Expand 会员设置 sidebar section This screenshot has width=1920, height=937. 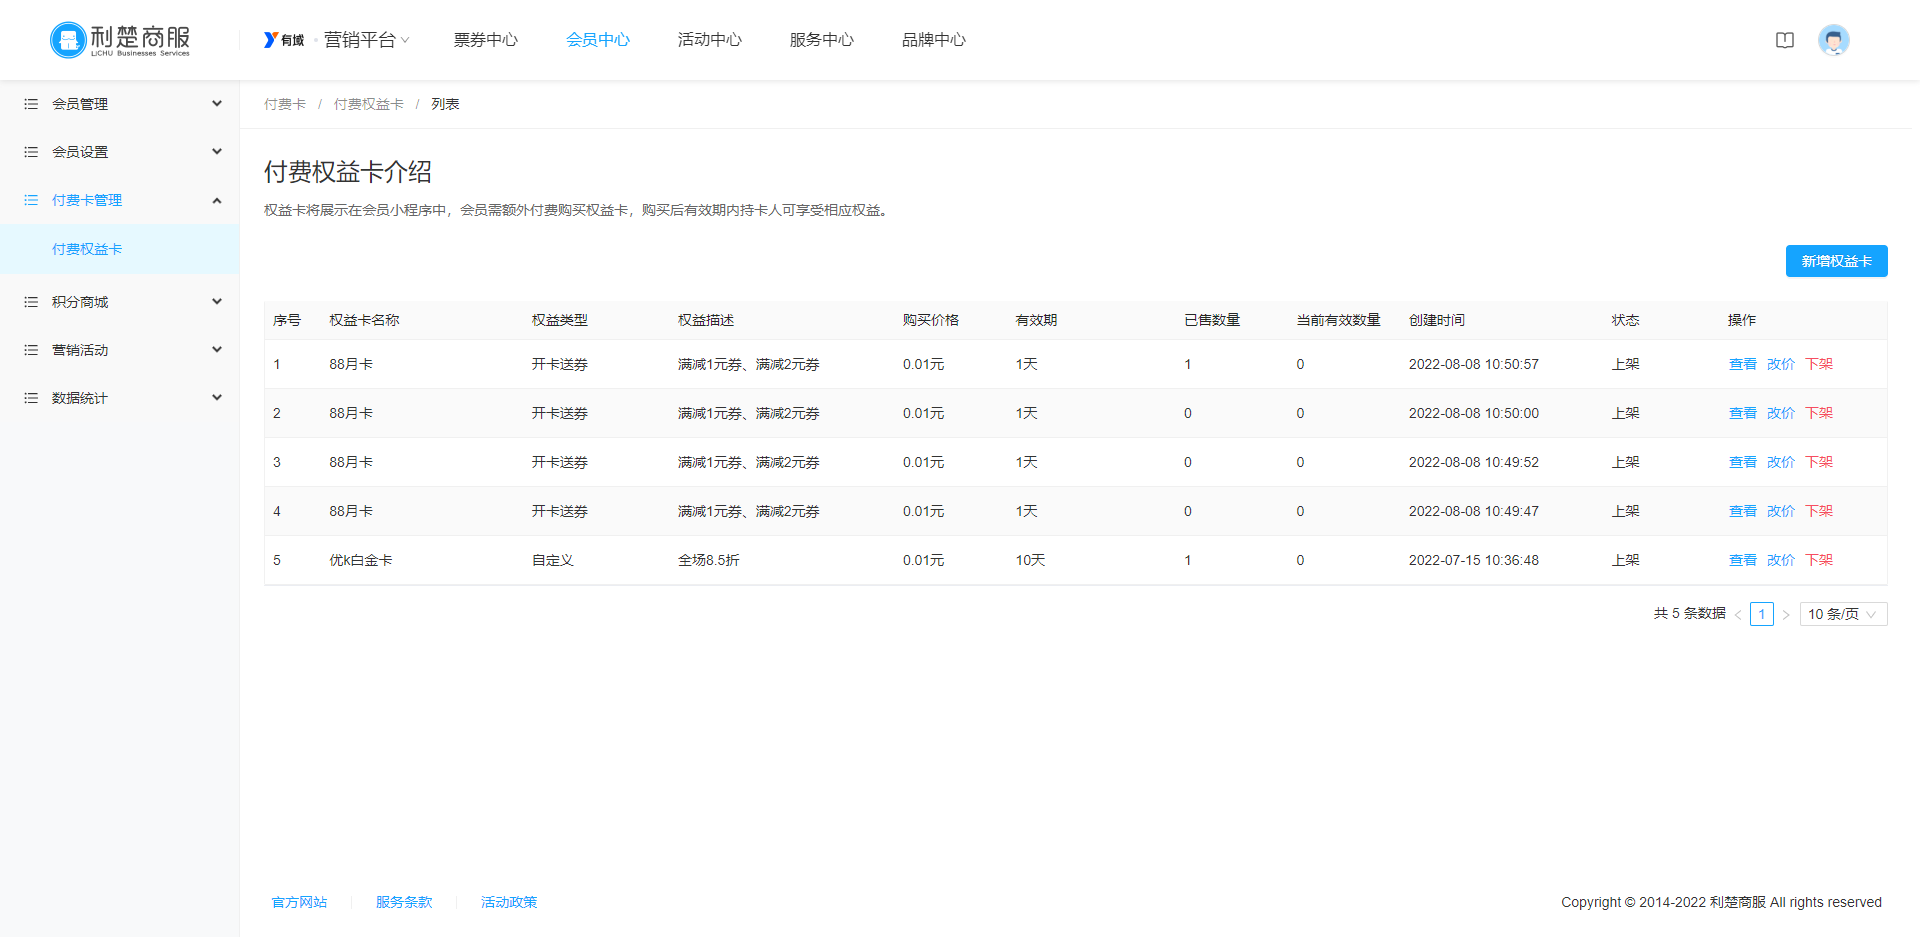pos(217,152)
